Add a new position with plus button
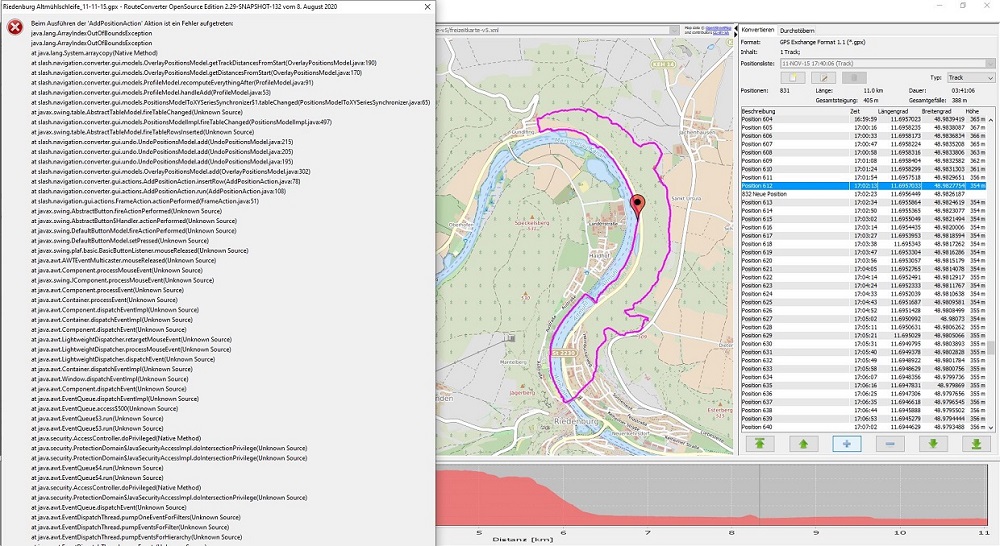The height and width of the screenshot is (546, 1000). (845, 443)
